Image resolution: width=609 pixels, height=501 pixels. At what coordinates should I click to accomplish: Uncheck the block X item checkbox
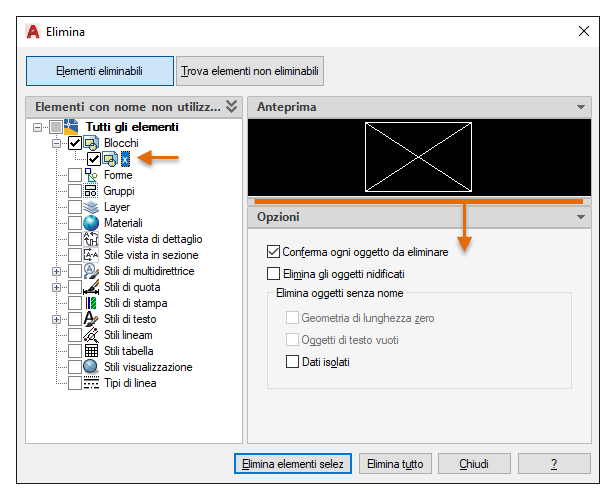click(94, 159)
